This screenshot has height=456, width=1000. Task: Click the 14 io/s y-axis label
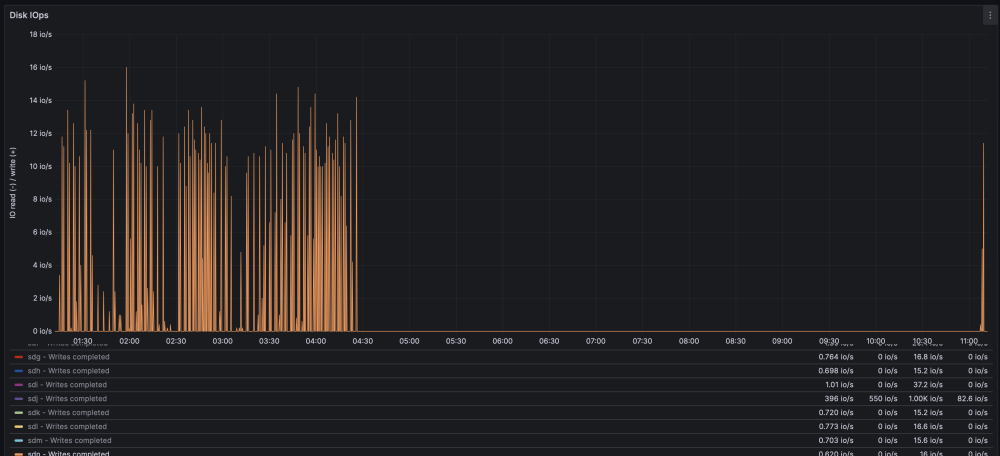(x=41, y=101)
